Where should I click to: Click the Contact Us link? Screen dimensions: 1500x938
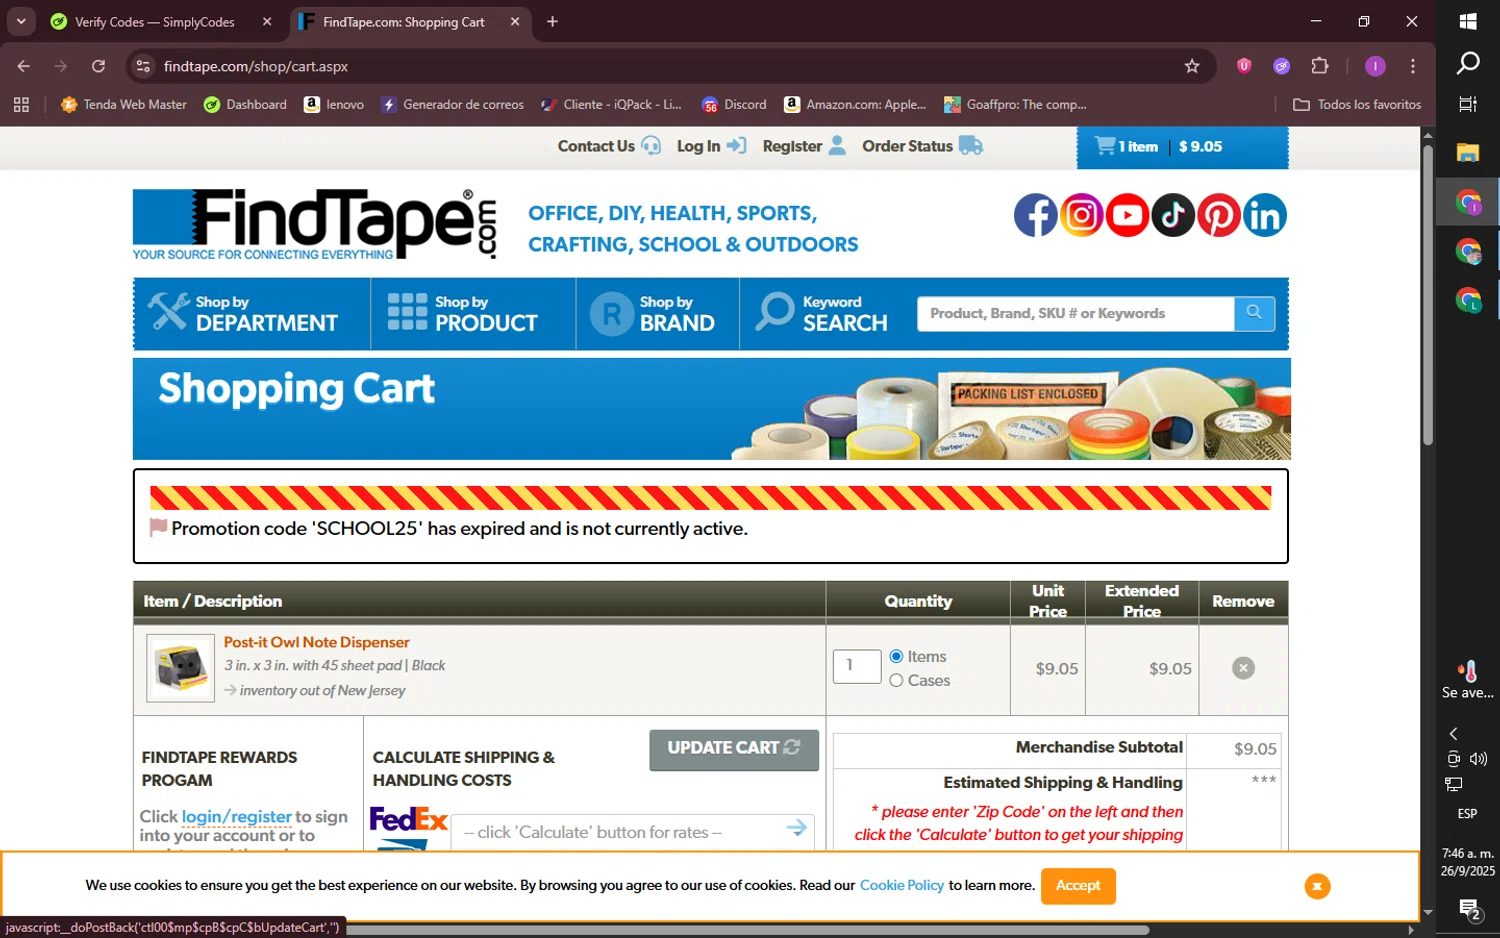pos(609,146)
